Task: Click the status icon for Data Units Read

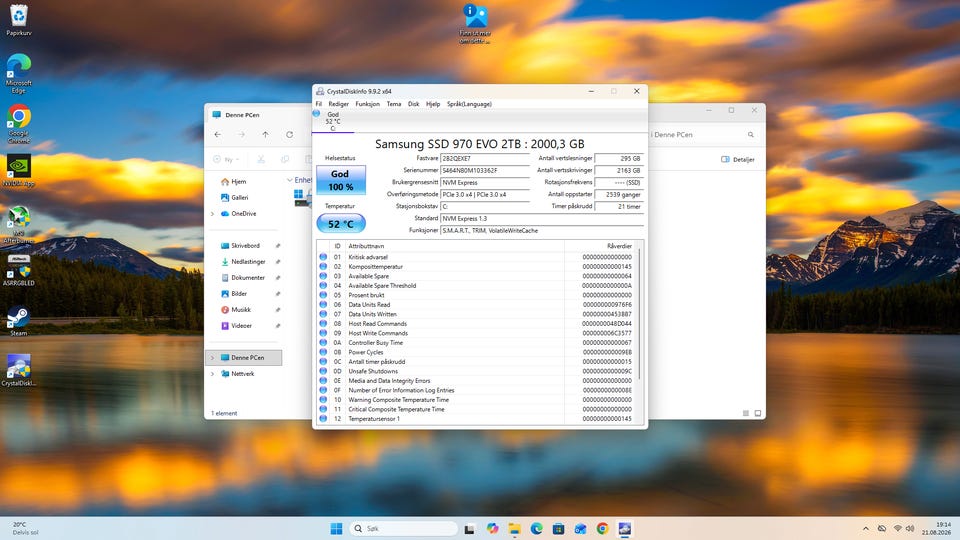Action: 323,305
